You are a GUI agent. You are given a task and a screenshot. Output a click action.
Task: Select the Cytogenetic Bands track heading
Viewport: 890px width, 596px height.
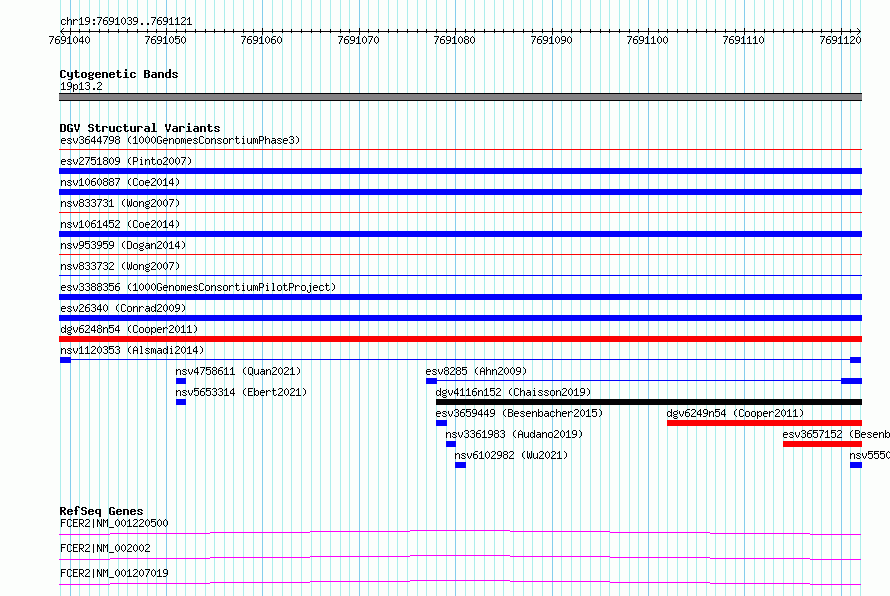point(119,74)
